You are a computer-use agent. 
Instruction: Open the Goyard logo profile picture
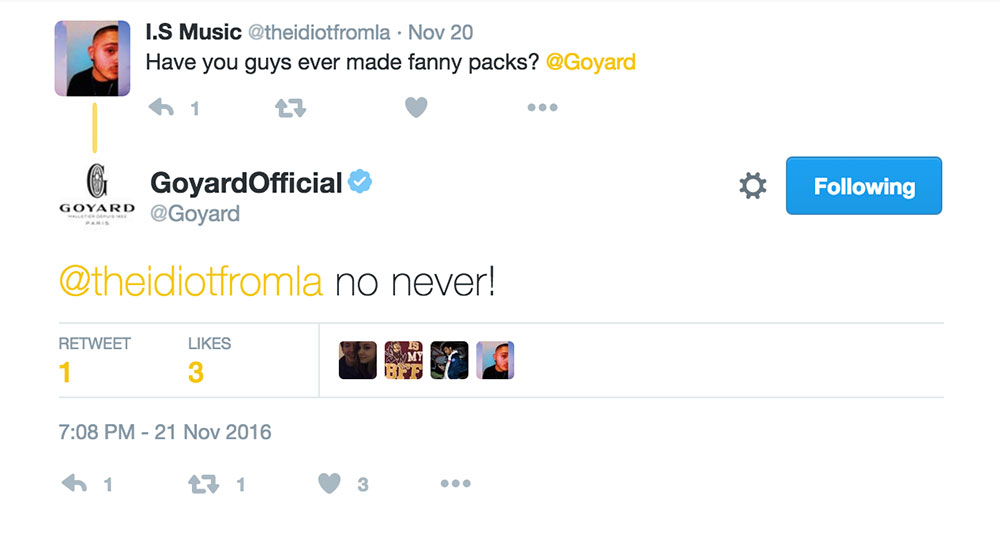pyautogui.click(x=96, y=194)
